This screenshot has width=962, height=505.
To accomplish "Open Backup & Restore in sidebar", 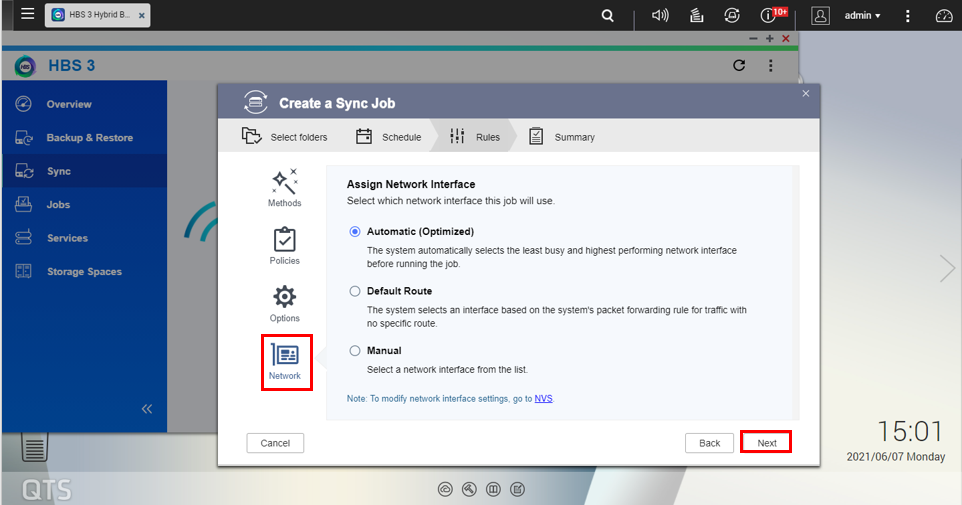I will 89,138.
